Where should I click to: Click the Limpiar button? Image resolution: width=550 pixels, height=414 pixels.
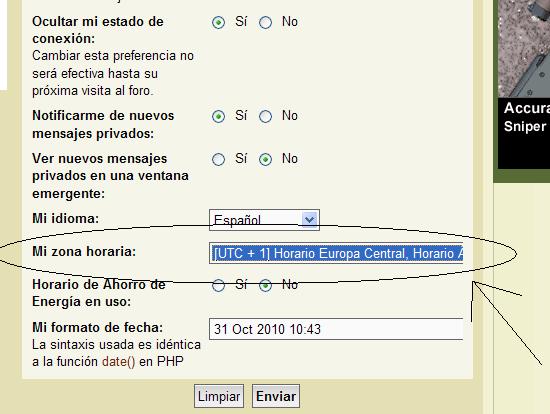219,396
